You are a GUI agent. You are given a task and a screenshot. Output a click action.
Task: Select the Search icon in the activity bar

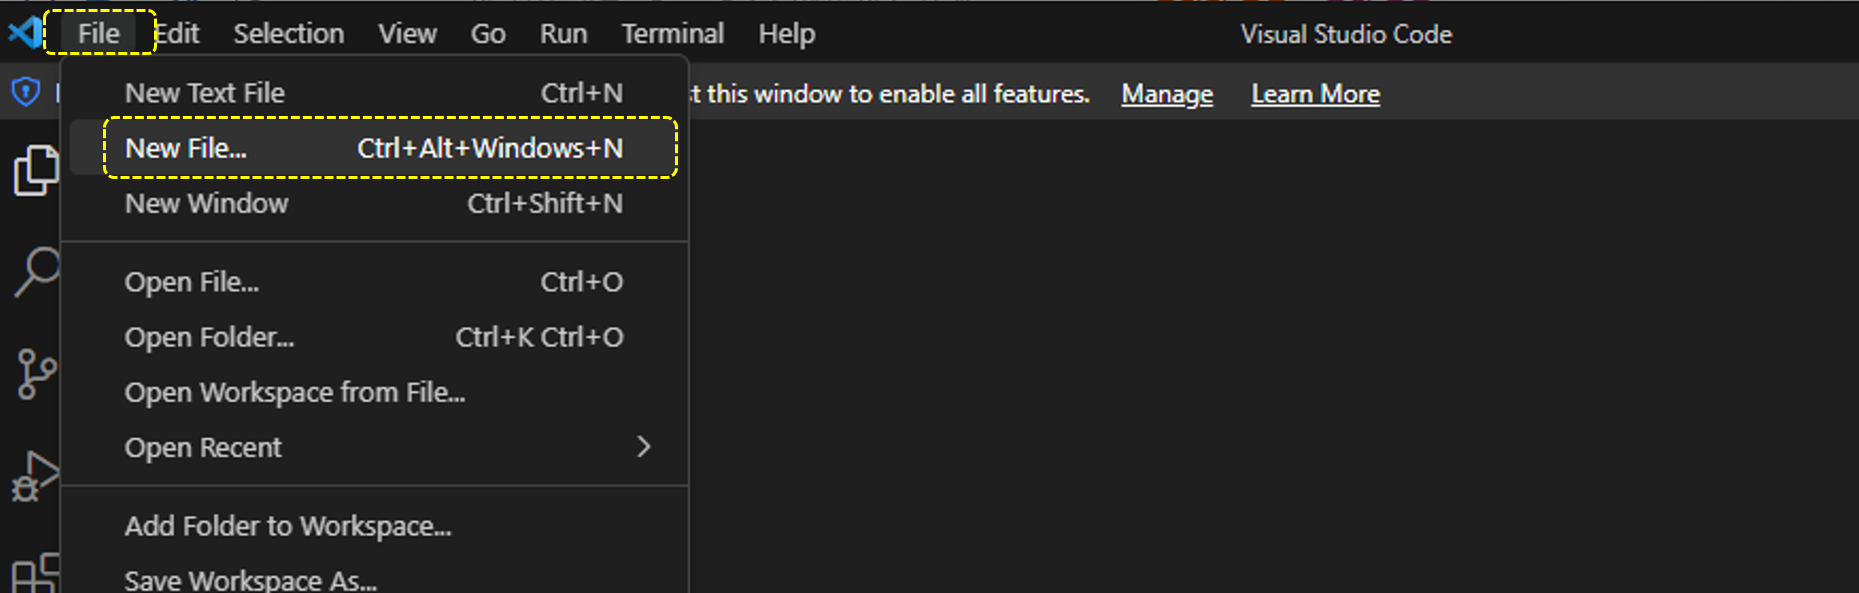[36, 271]
